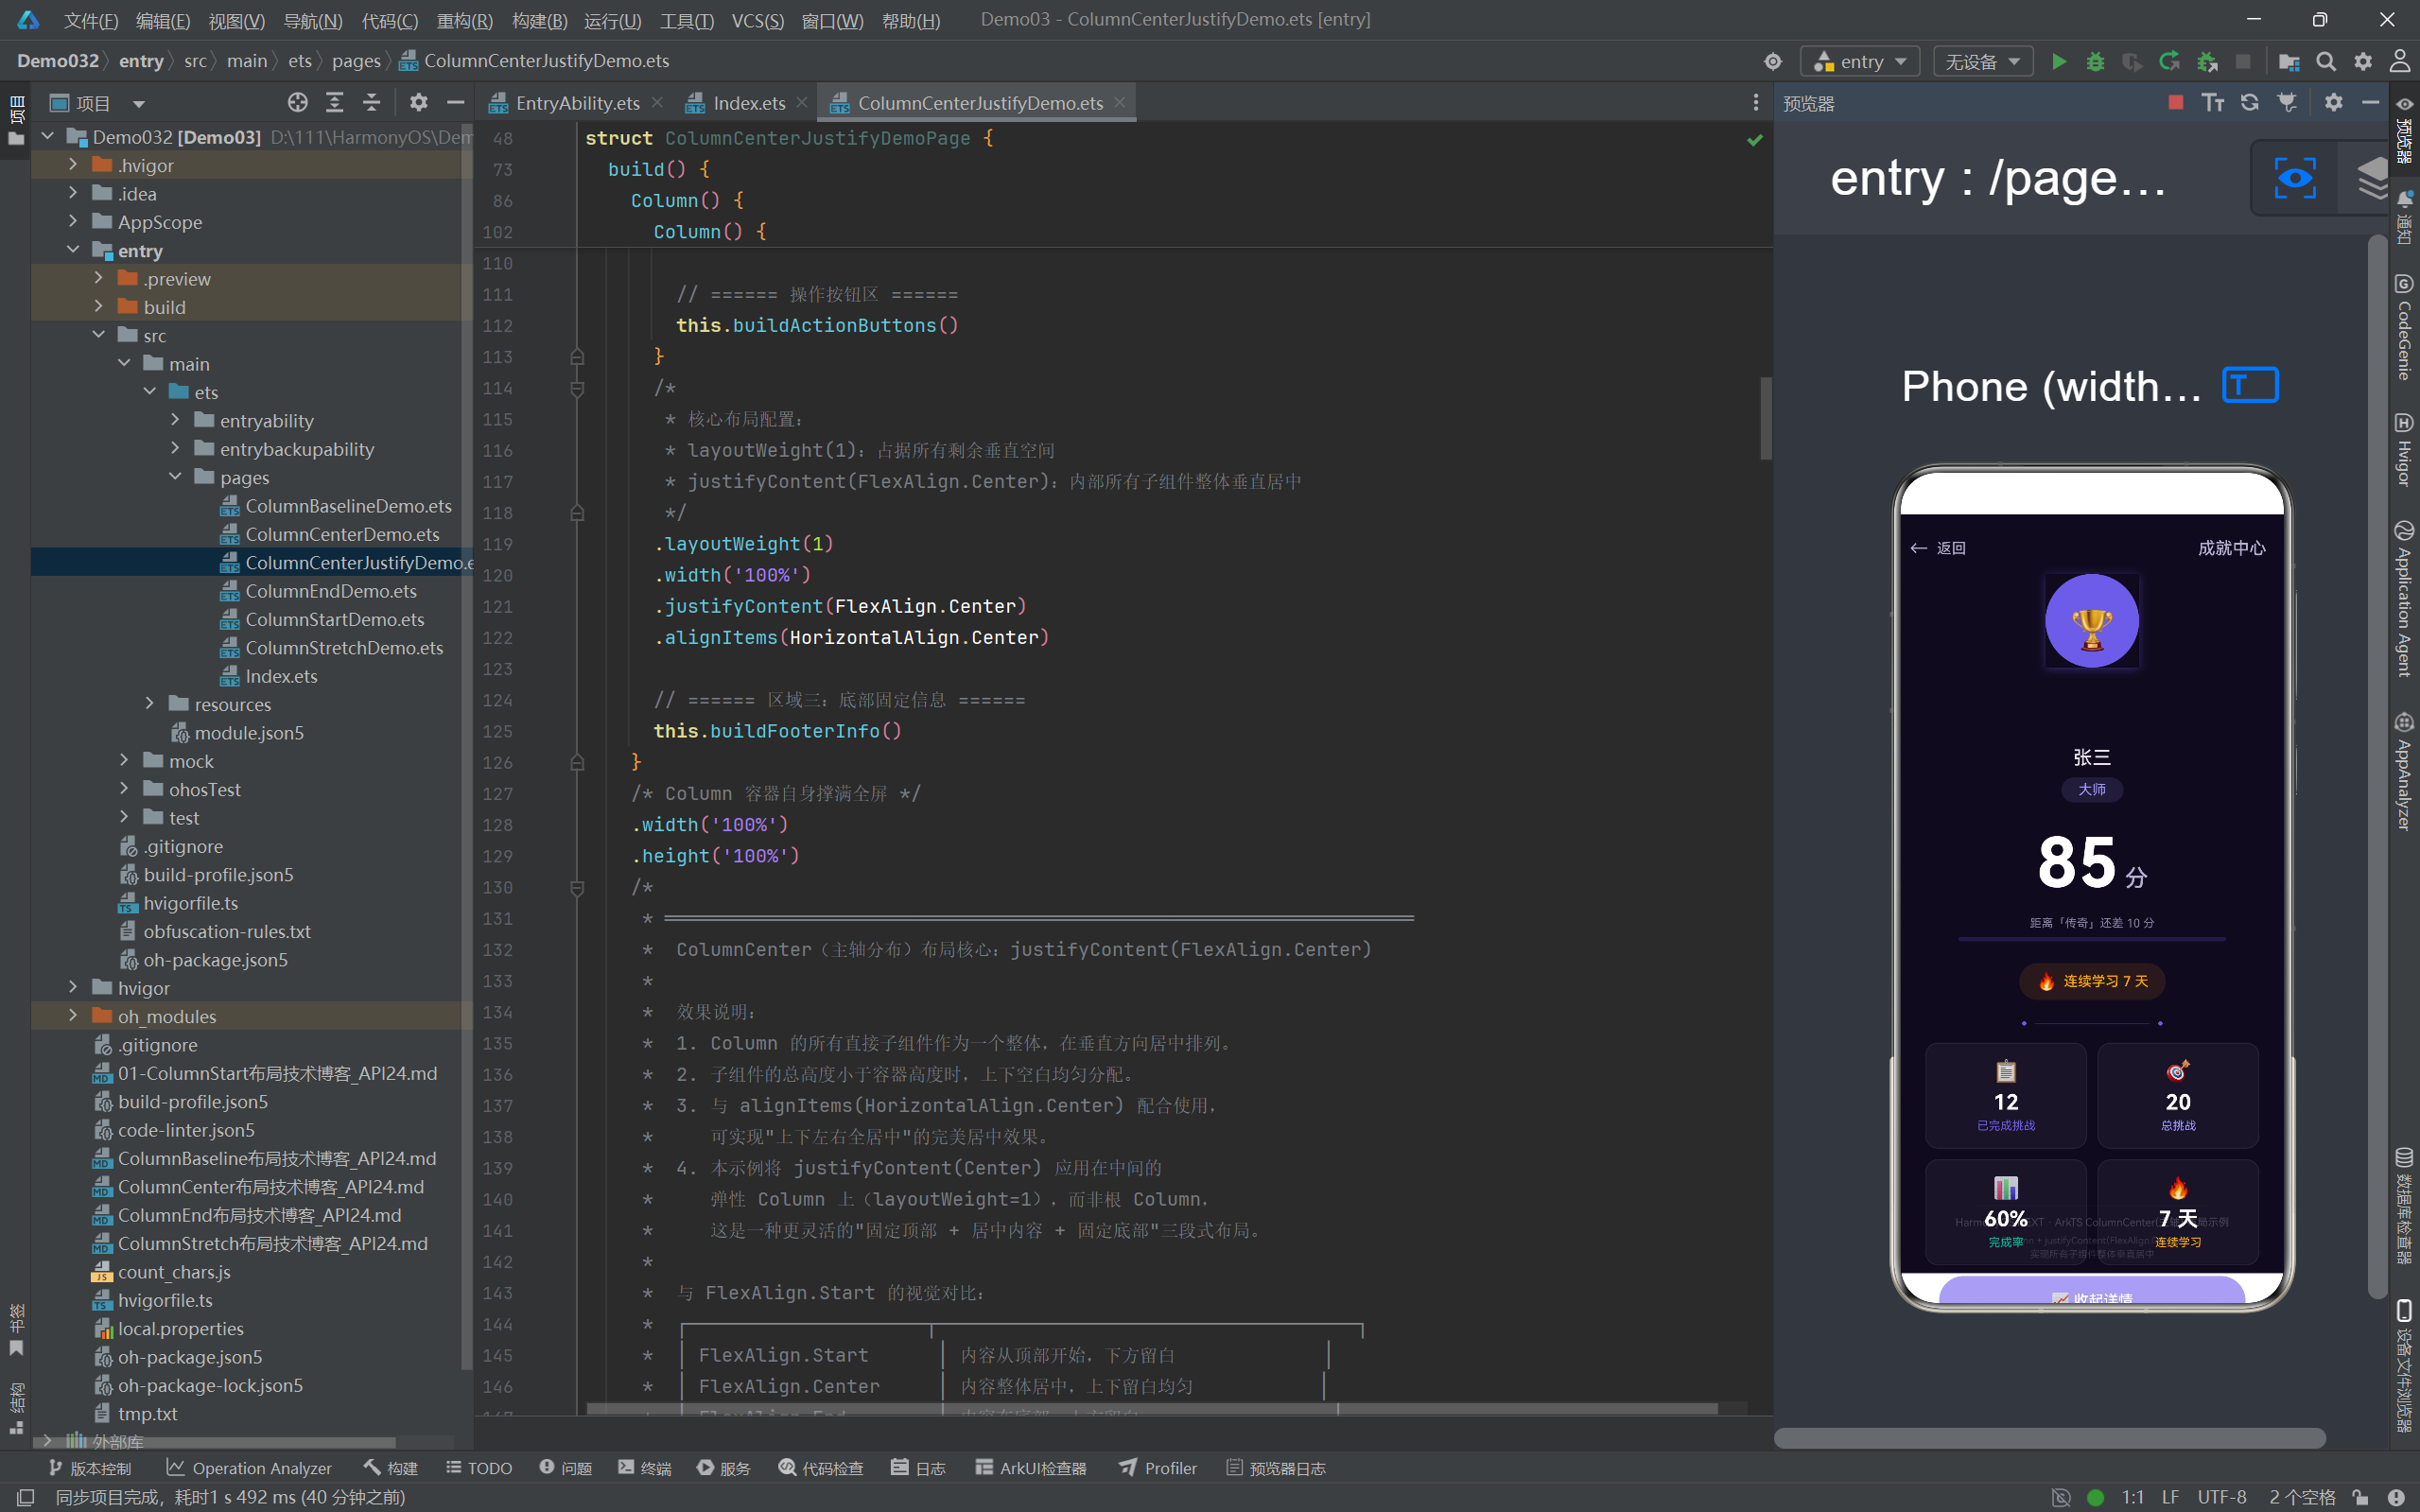Click the 返回 back link in preview
The image size is (2420, 1512).
point(1938,548)
